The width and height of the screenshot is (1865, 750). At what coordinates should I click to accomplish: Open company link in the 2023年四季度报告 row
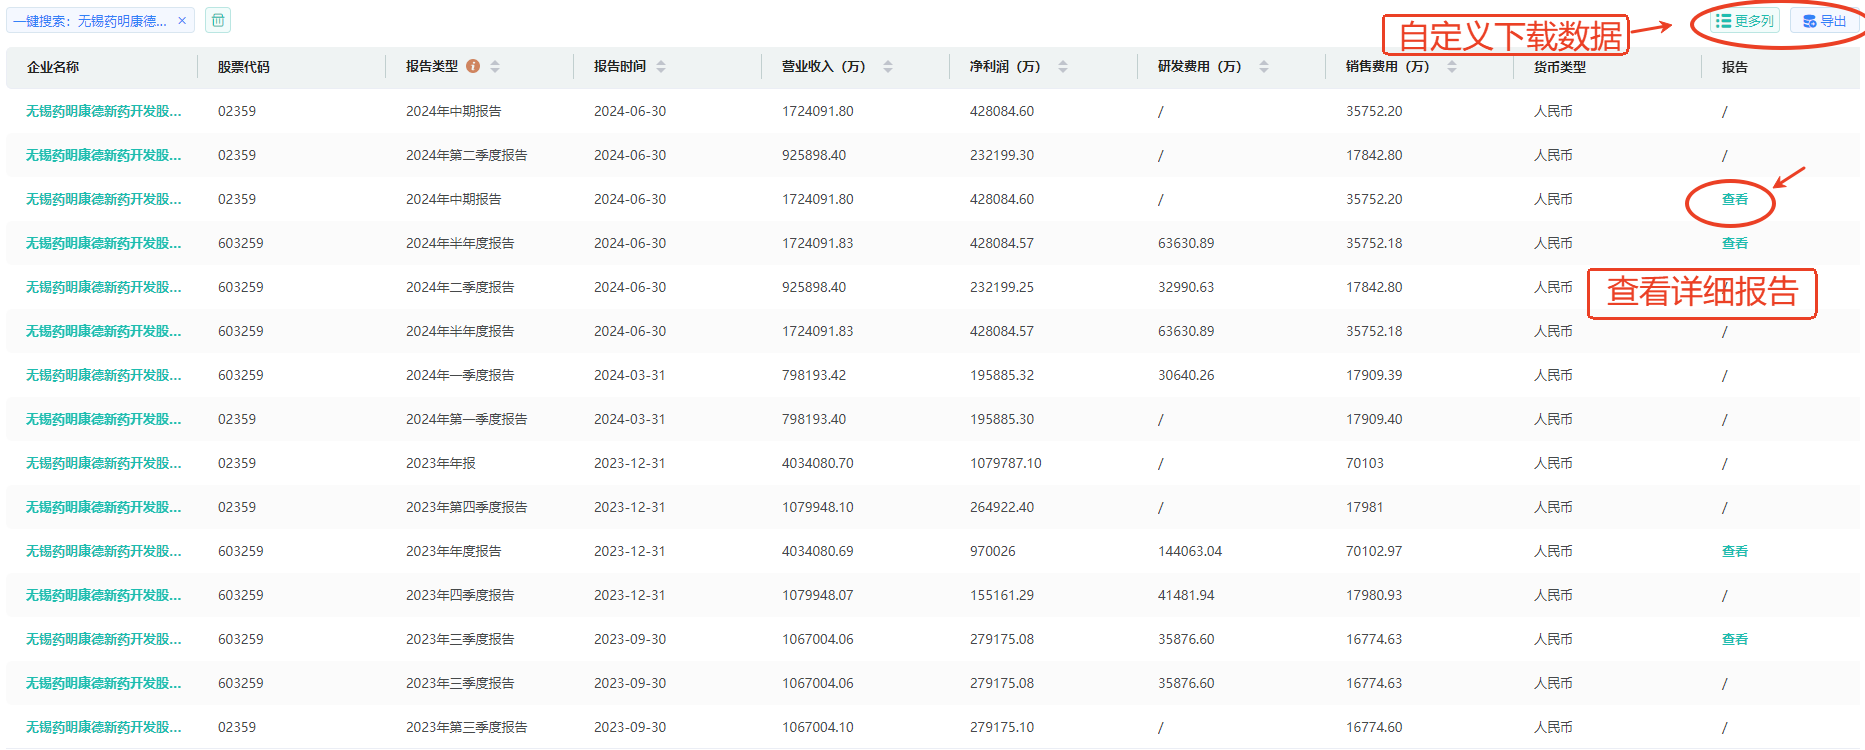(x=104, y=595)
